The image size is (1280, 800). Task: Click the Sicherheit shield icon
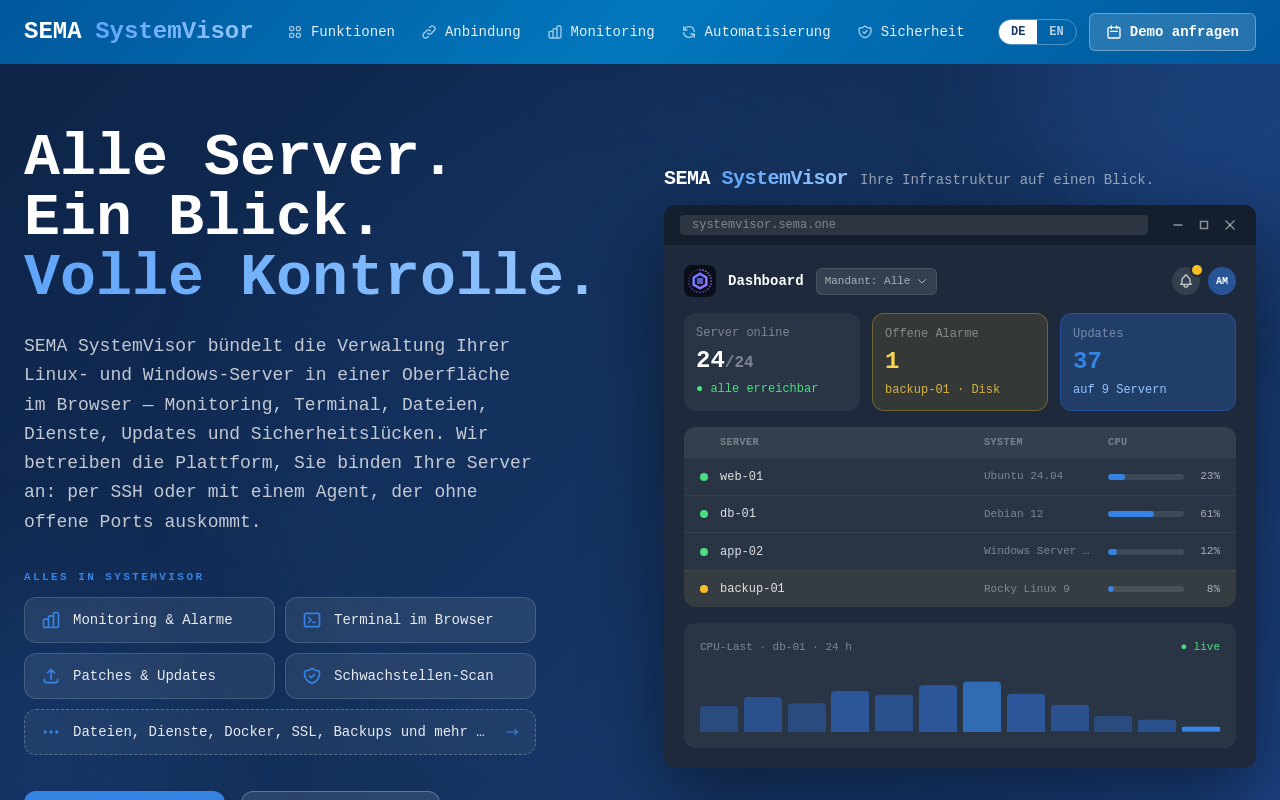pyautogui.click(x=865, y=32)
